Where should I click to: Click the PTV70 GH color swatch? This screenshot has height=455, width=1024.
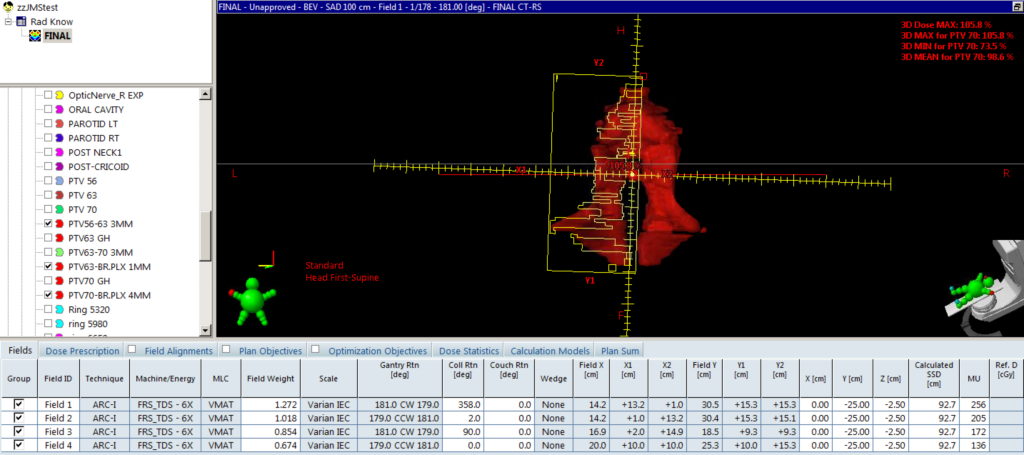tap(60, 282)
